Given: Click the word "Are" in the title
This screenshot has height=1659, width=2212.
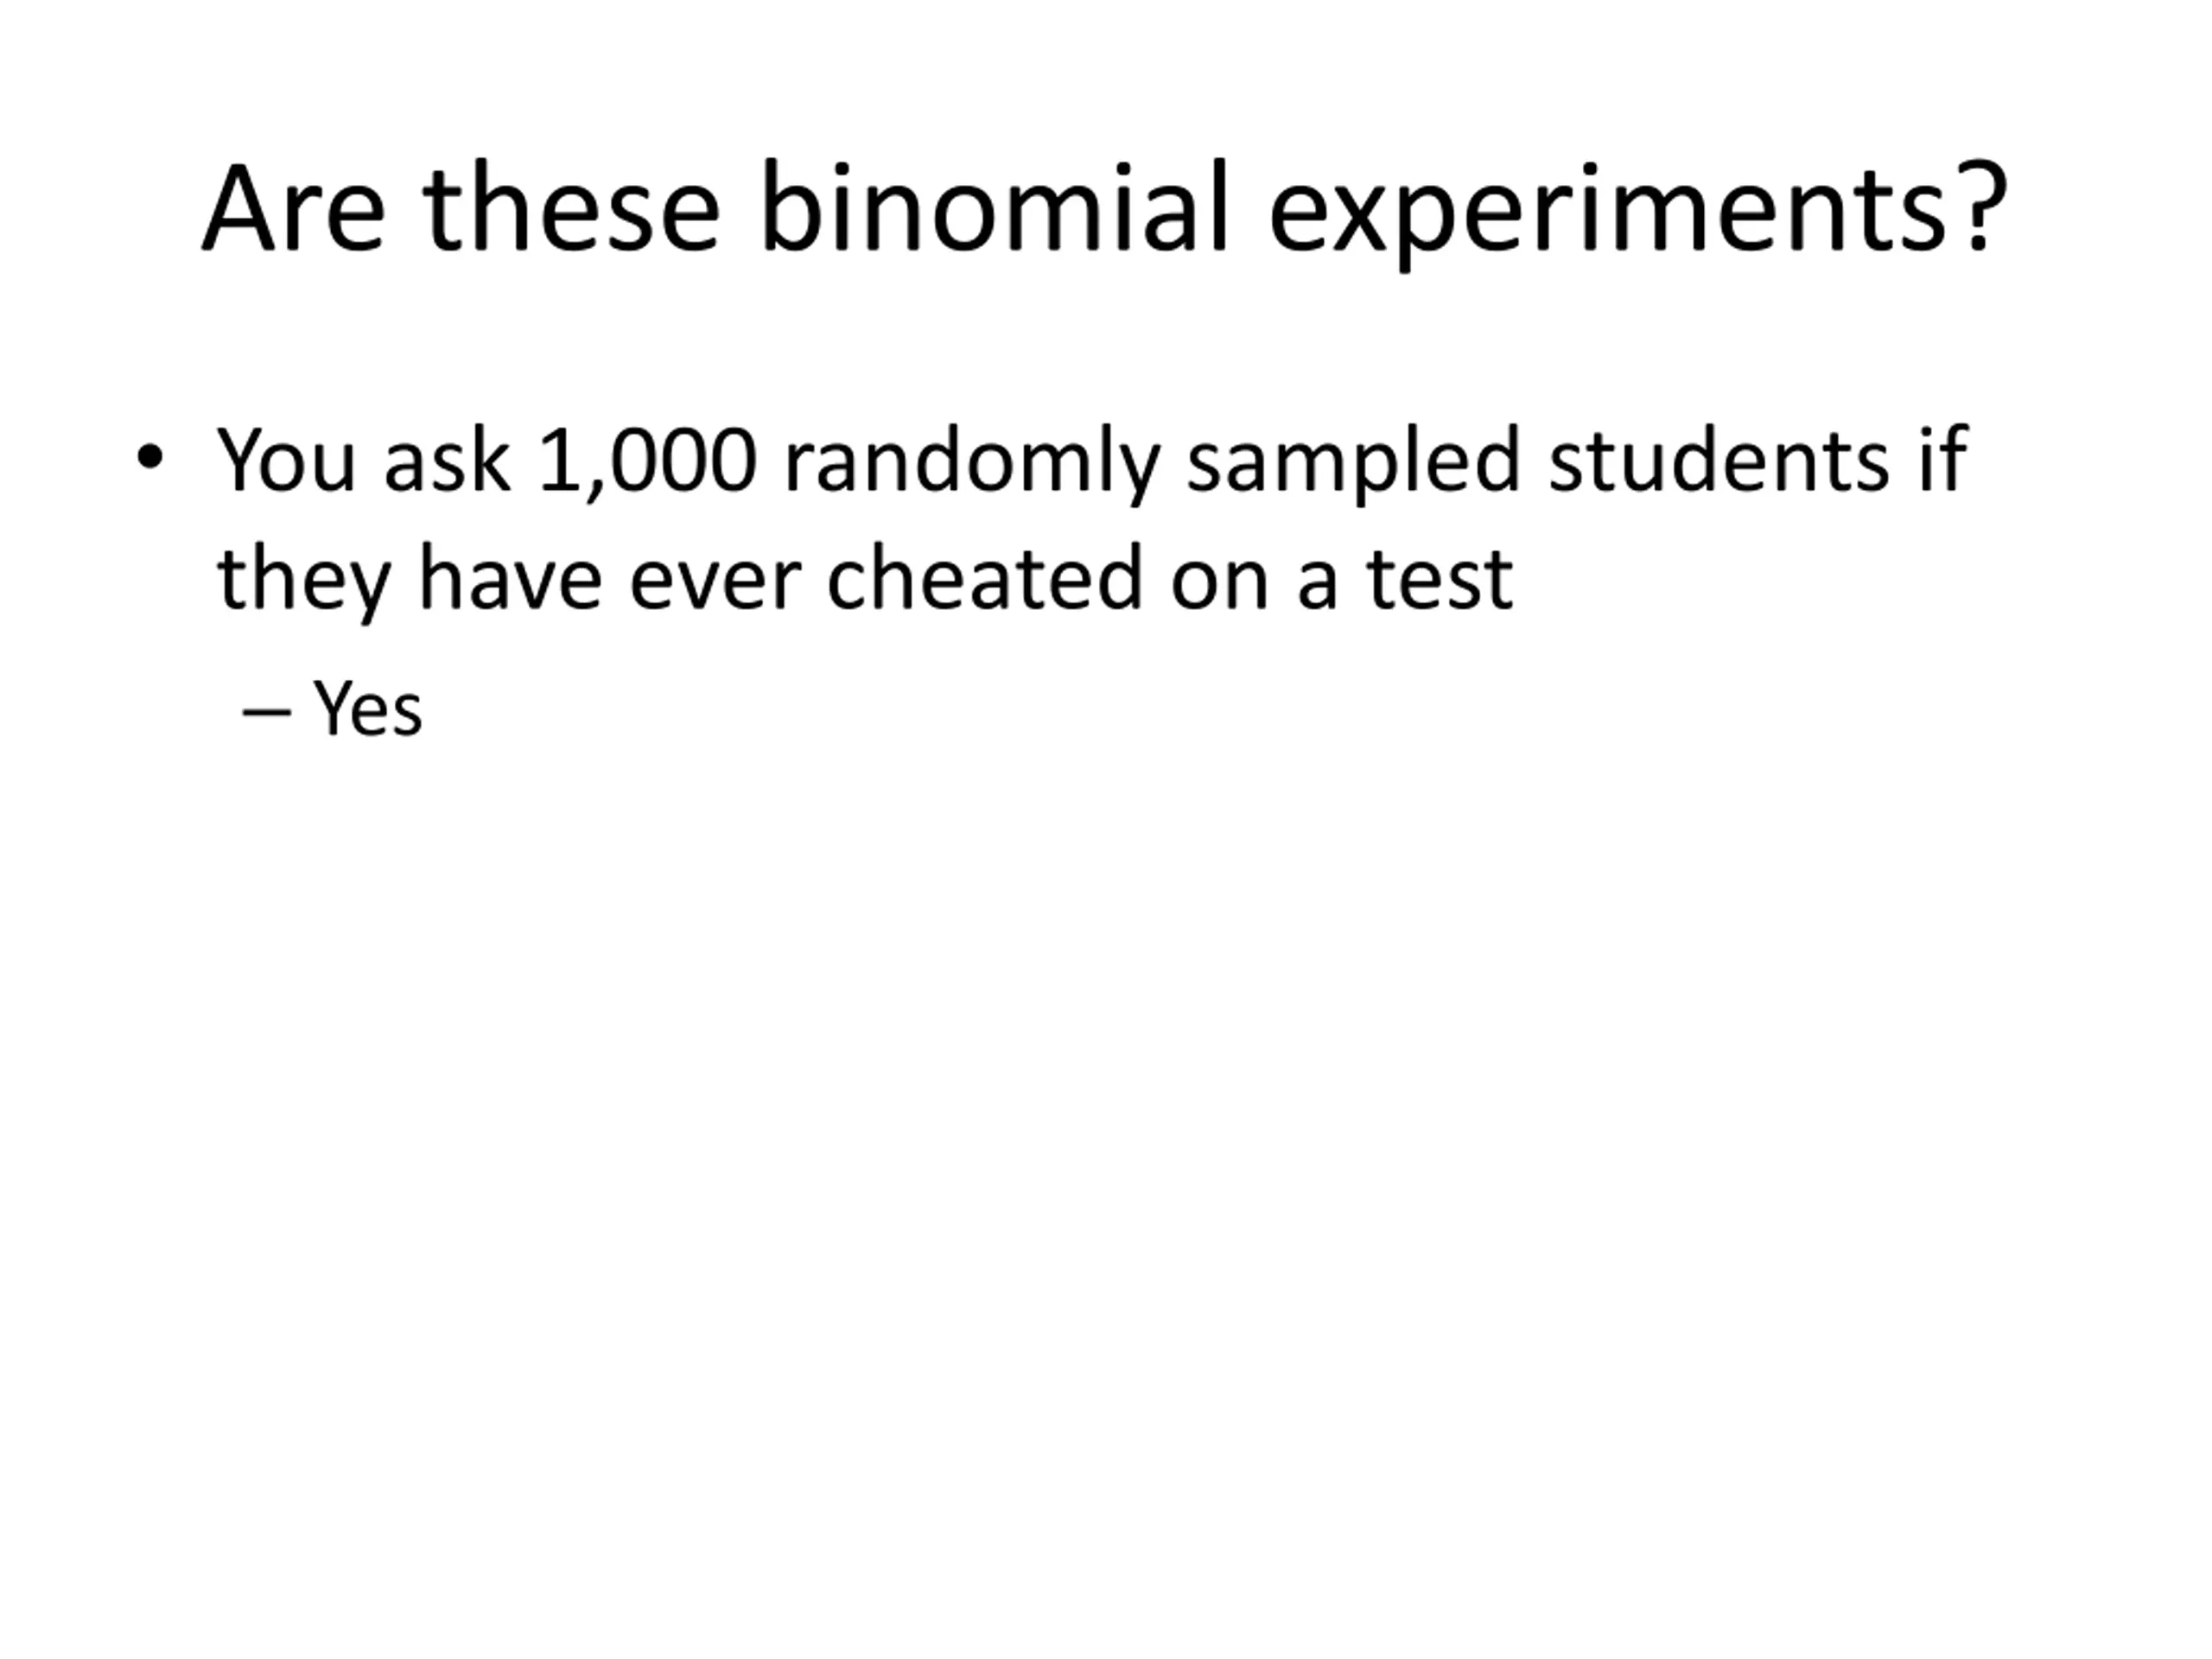Looking at the screenshot, I should pos(293,210).
